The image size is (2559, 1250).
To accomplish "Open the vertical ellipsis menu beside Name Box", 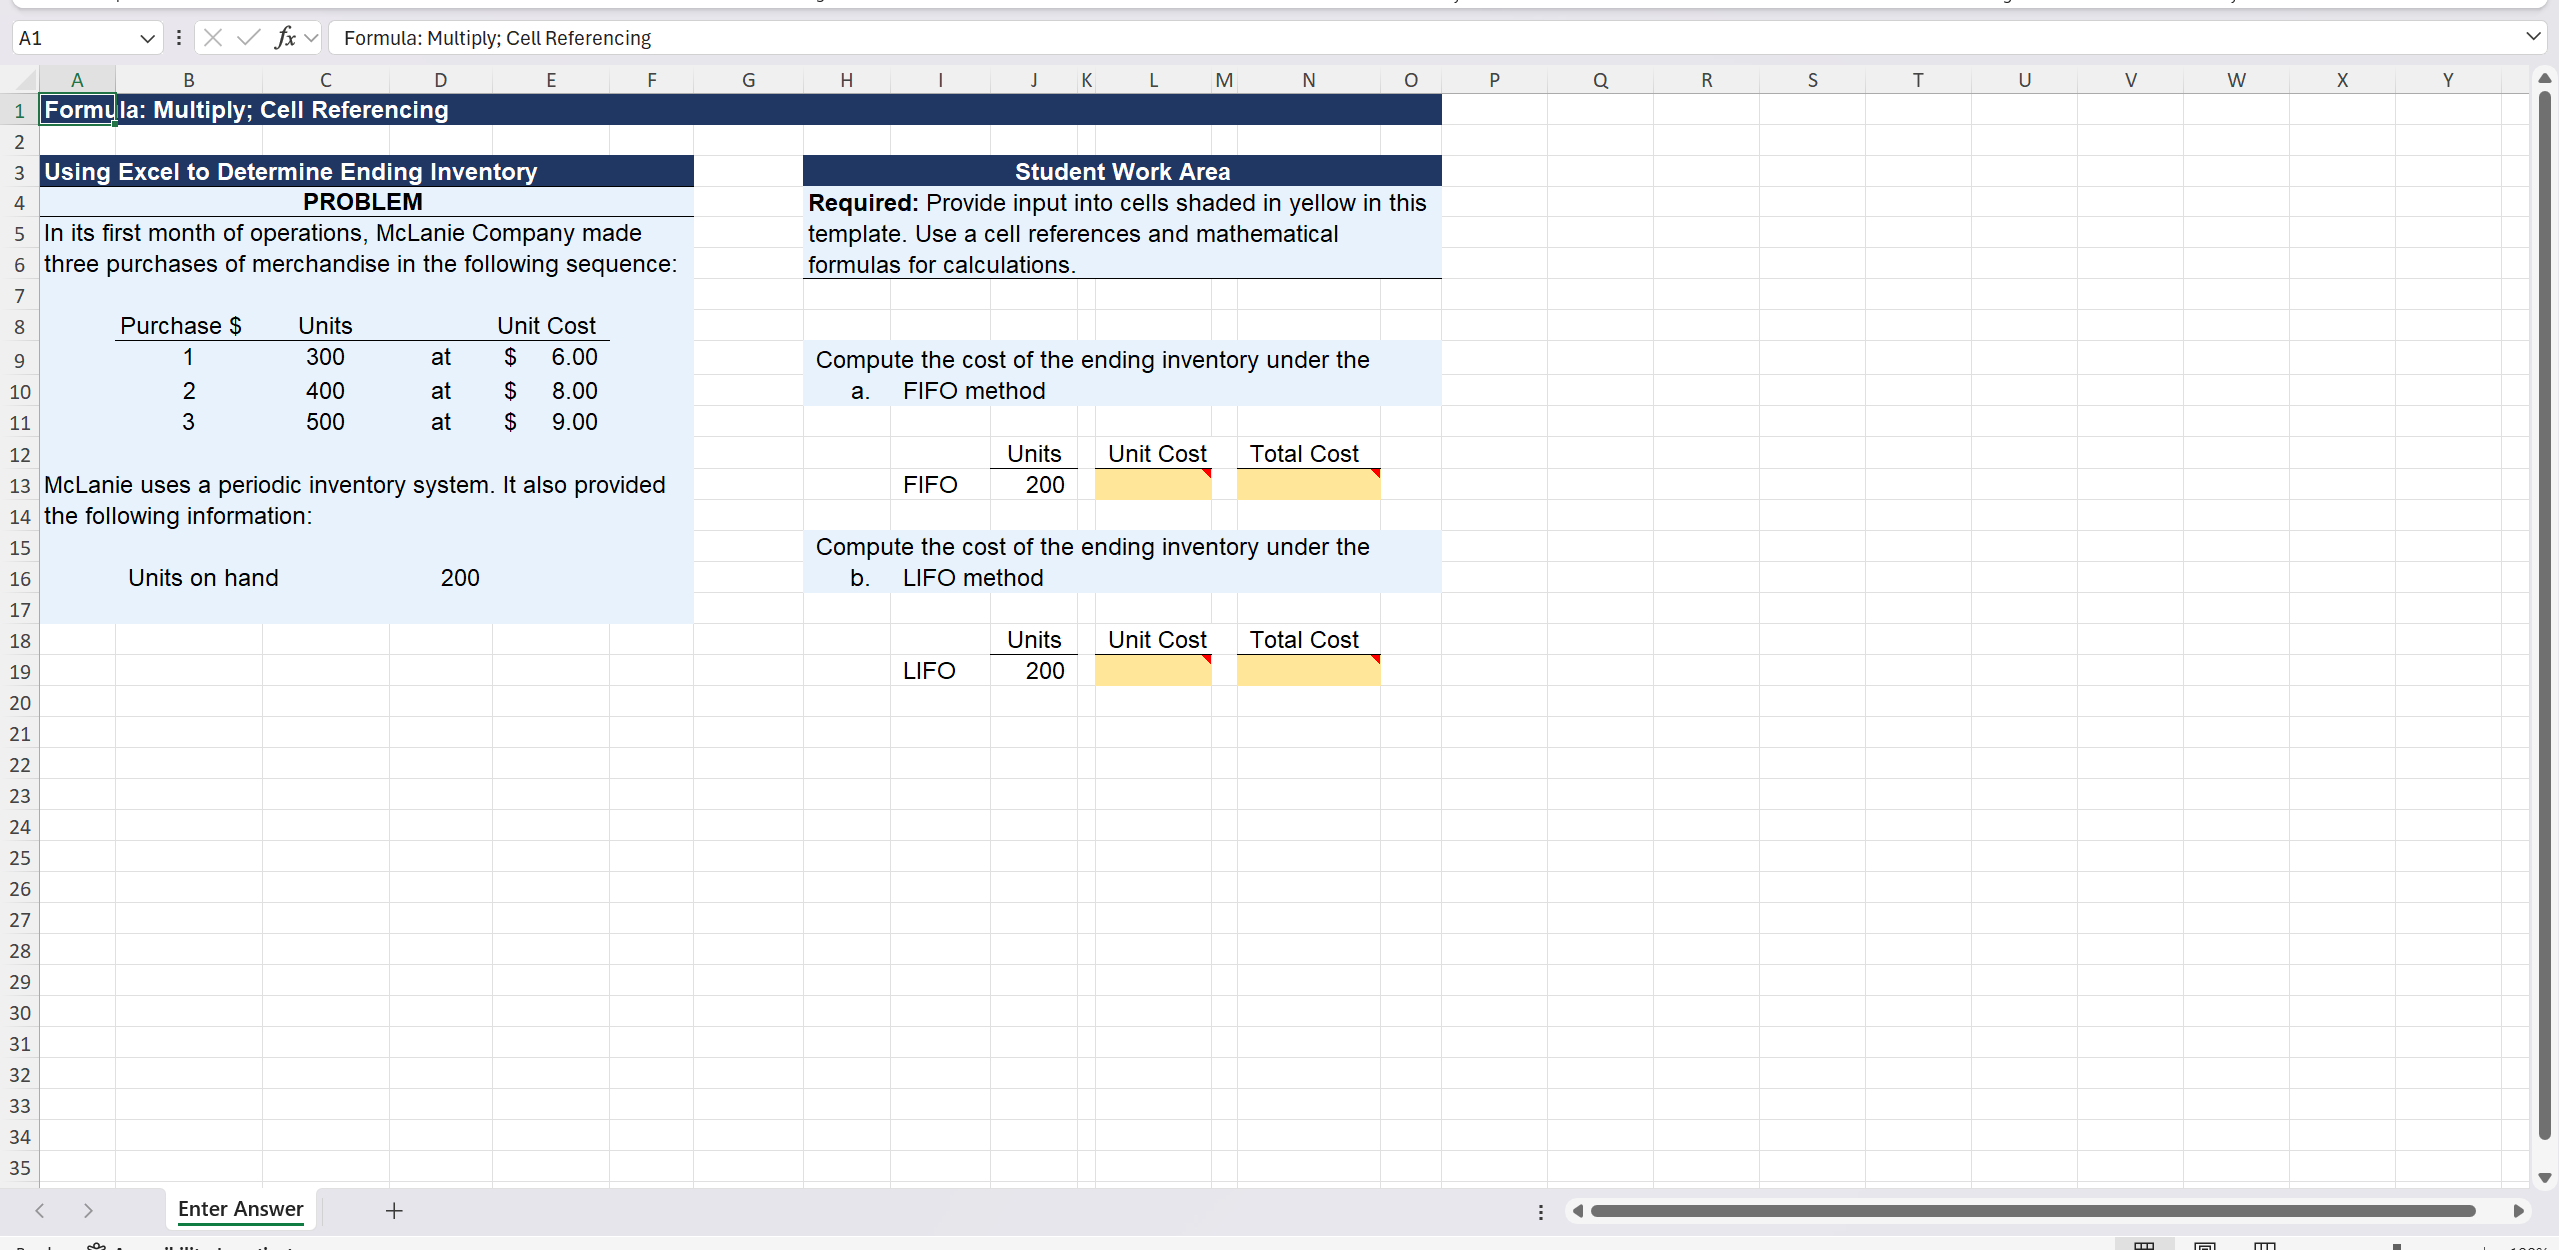I will (179, 37).
